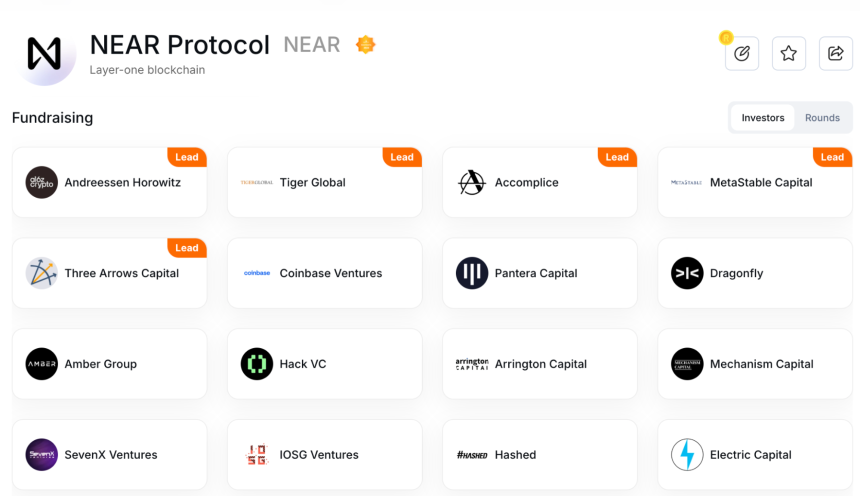Open the Tiger Global investor card
Screen dimensions: 860x496
tap(325, 182)
